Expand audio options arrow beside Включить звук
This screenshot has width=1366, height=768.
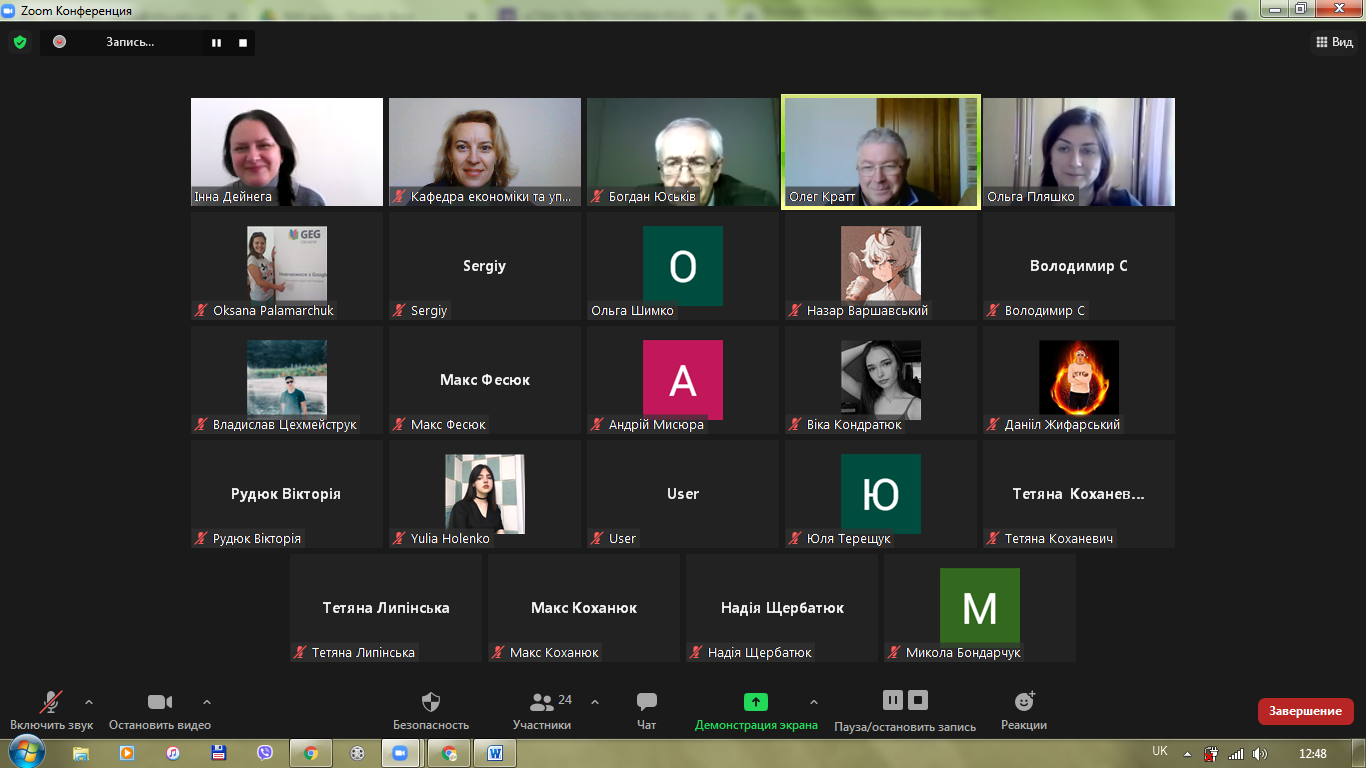89,702
